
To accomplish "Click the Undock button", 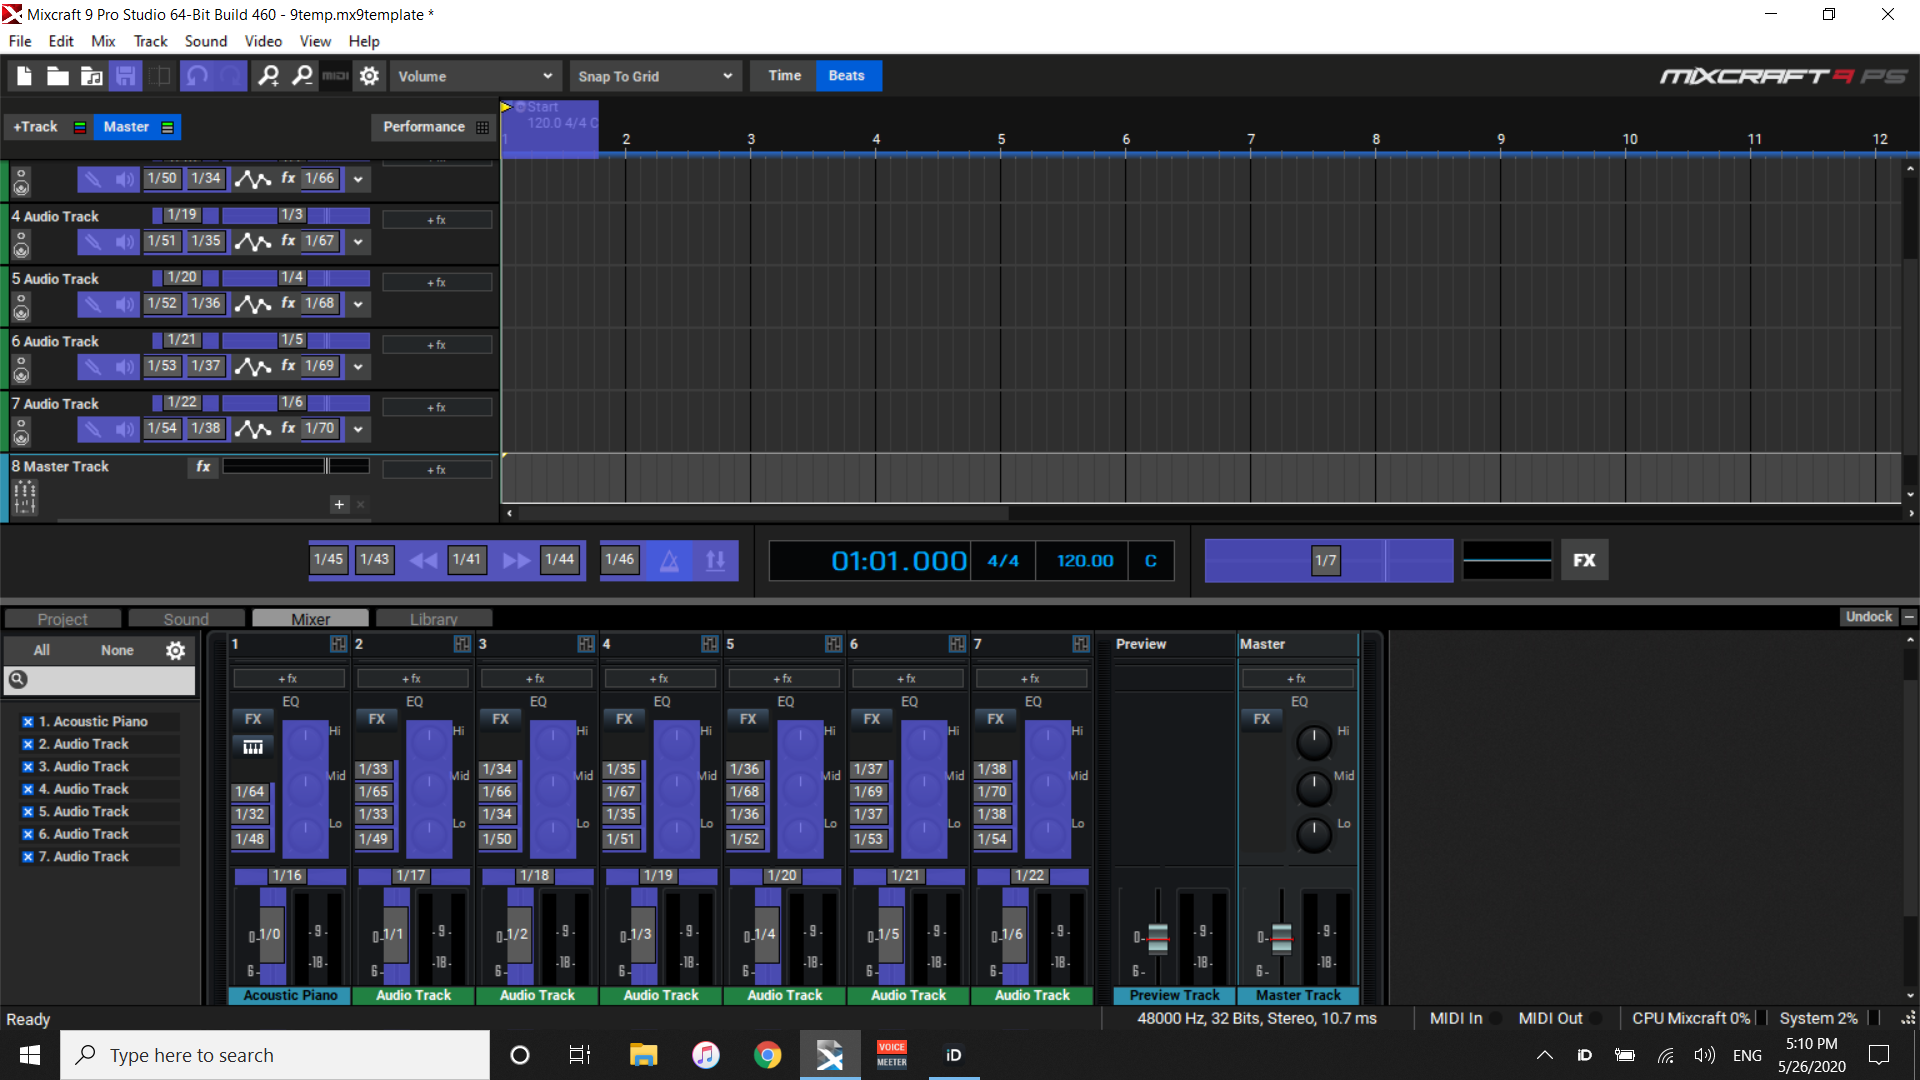I will point(1869,617).
